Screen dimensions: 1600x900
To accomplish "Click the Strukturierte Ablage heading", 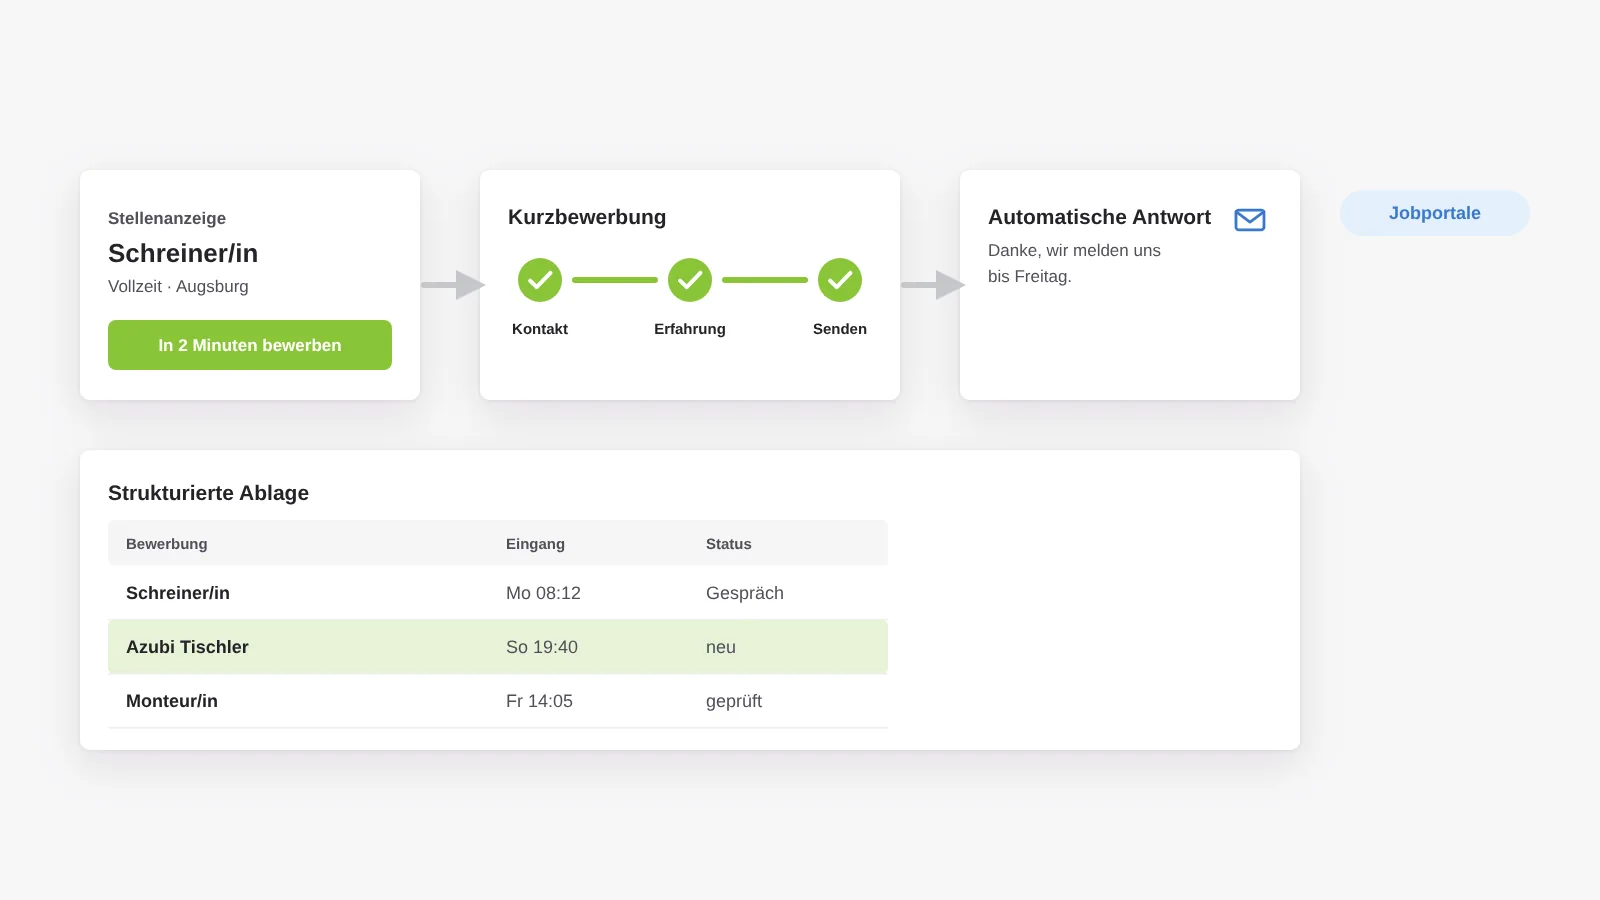I will point(208,493).
